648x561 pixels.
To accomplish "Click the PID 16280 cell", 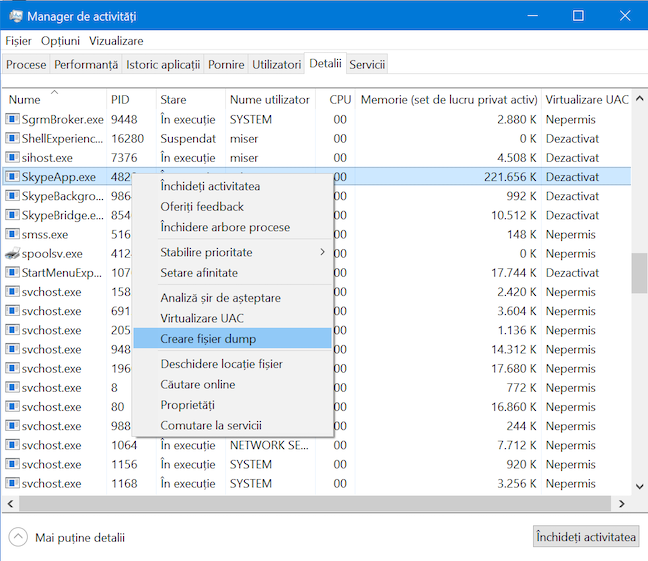I will point(127,138).
